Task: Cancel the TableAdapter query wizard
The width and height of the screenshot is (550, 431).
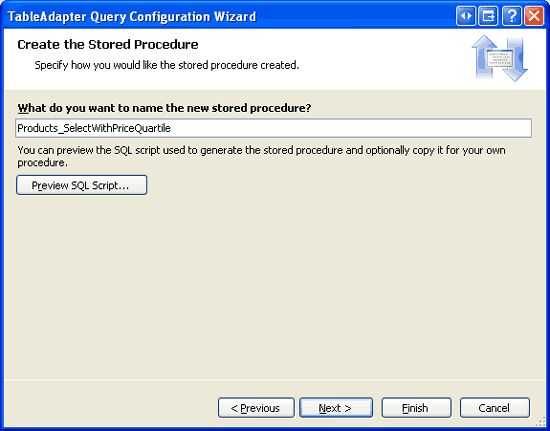Action: click(495, 408)
